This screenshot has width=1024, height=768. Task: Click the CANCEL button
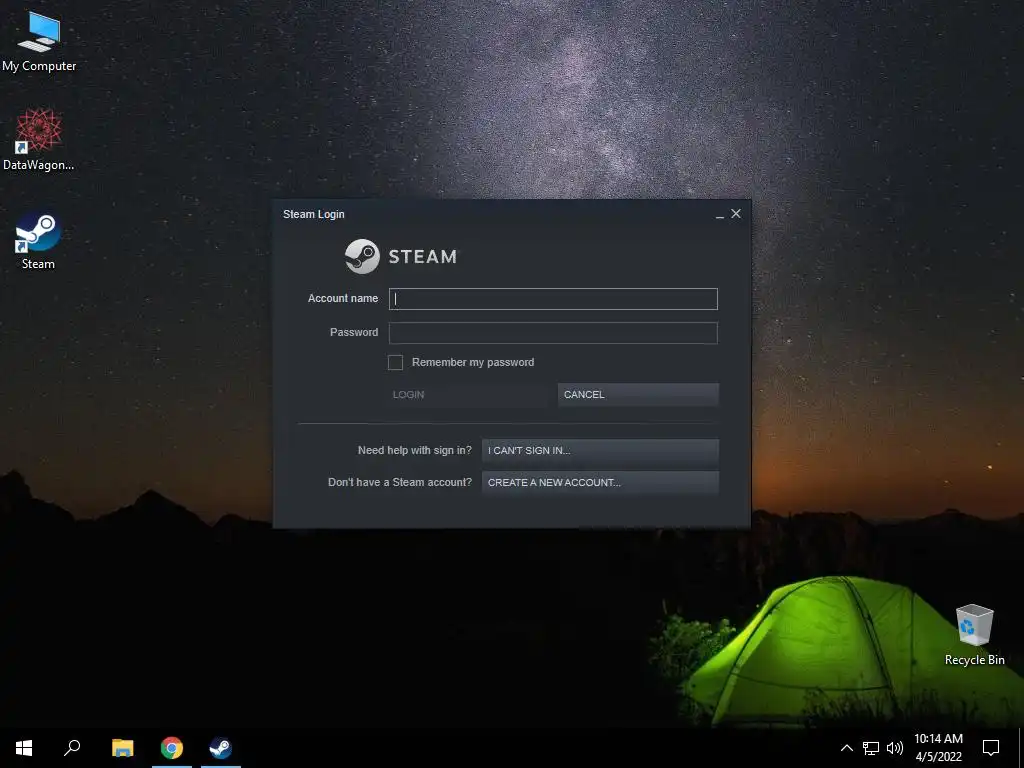point(638,394)
